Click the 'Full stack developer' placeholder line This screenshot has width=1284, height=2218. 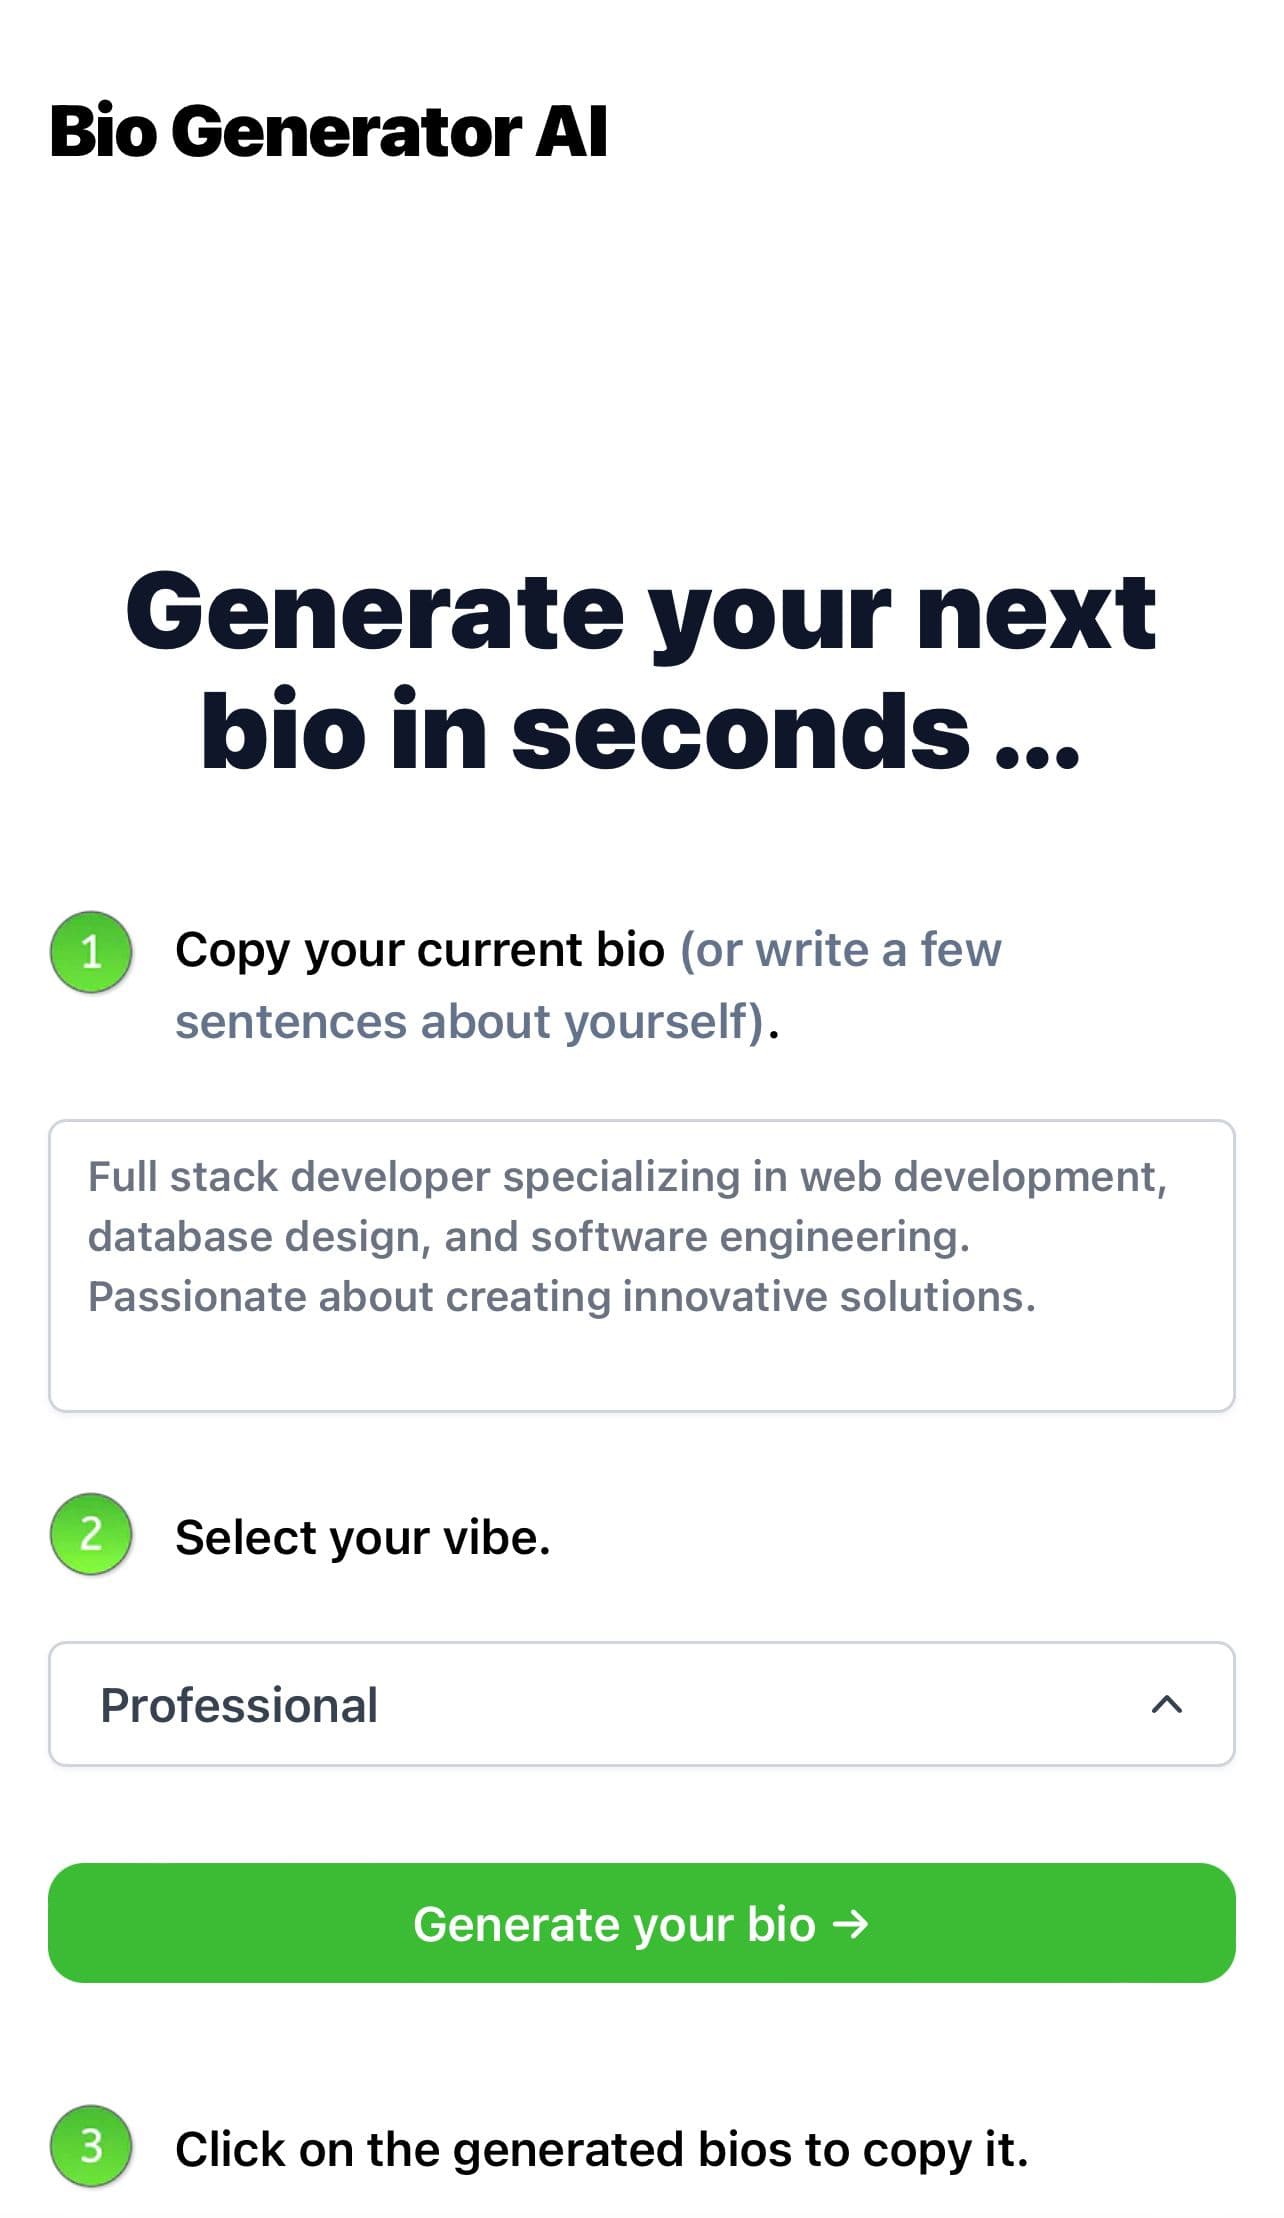627,1176
